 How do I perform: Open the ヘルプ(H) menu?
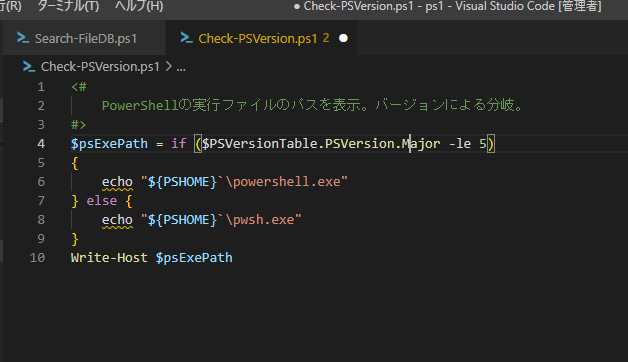[139, 6]
